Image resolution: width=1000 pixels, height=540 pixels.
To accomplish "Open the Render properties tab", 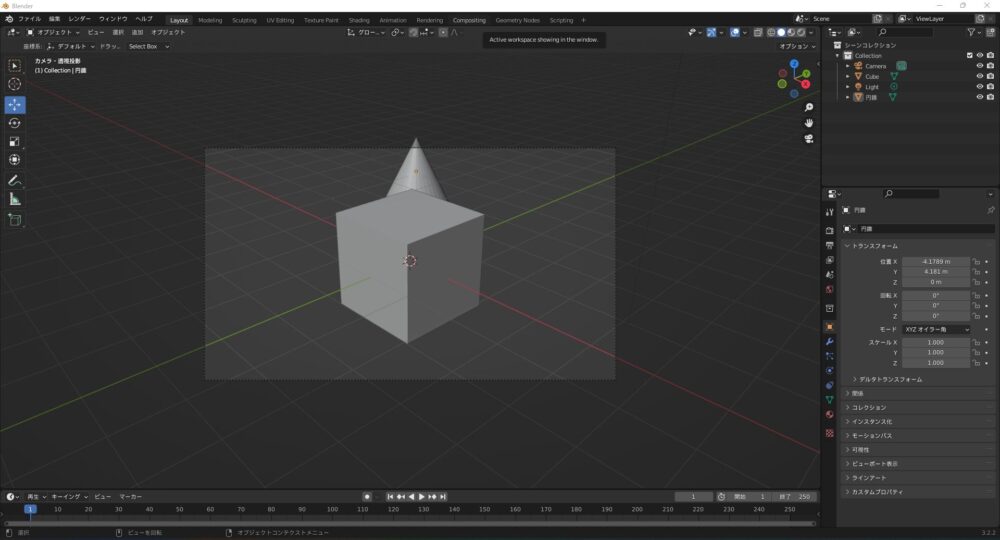I will click(x=830, y=230).
